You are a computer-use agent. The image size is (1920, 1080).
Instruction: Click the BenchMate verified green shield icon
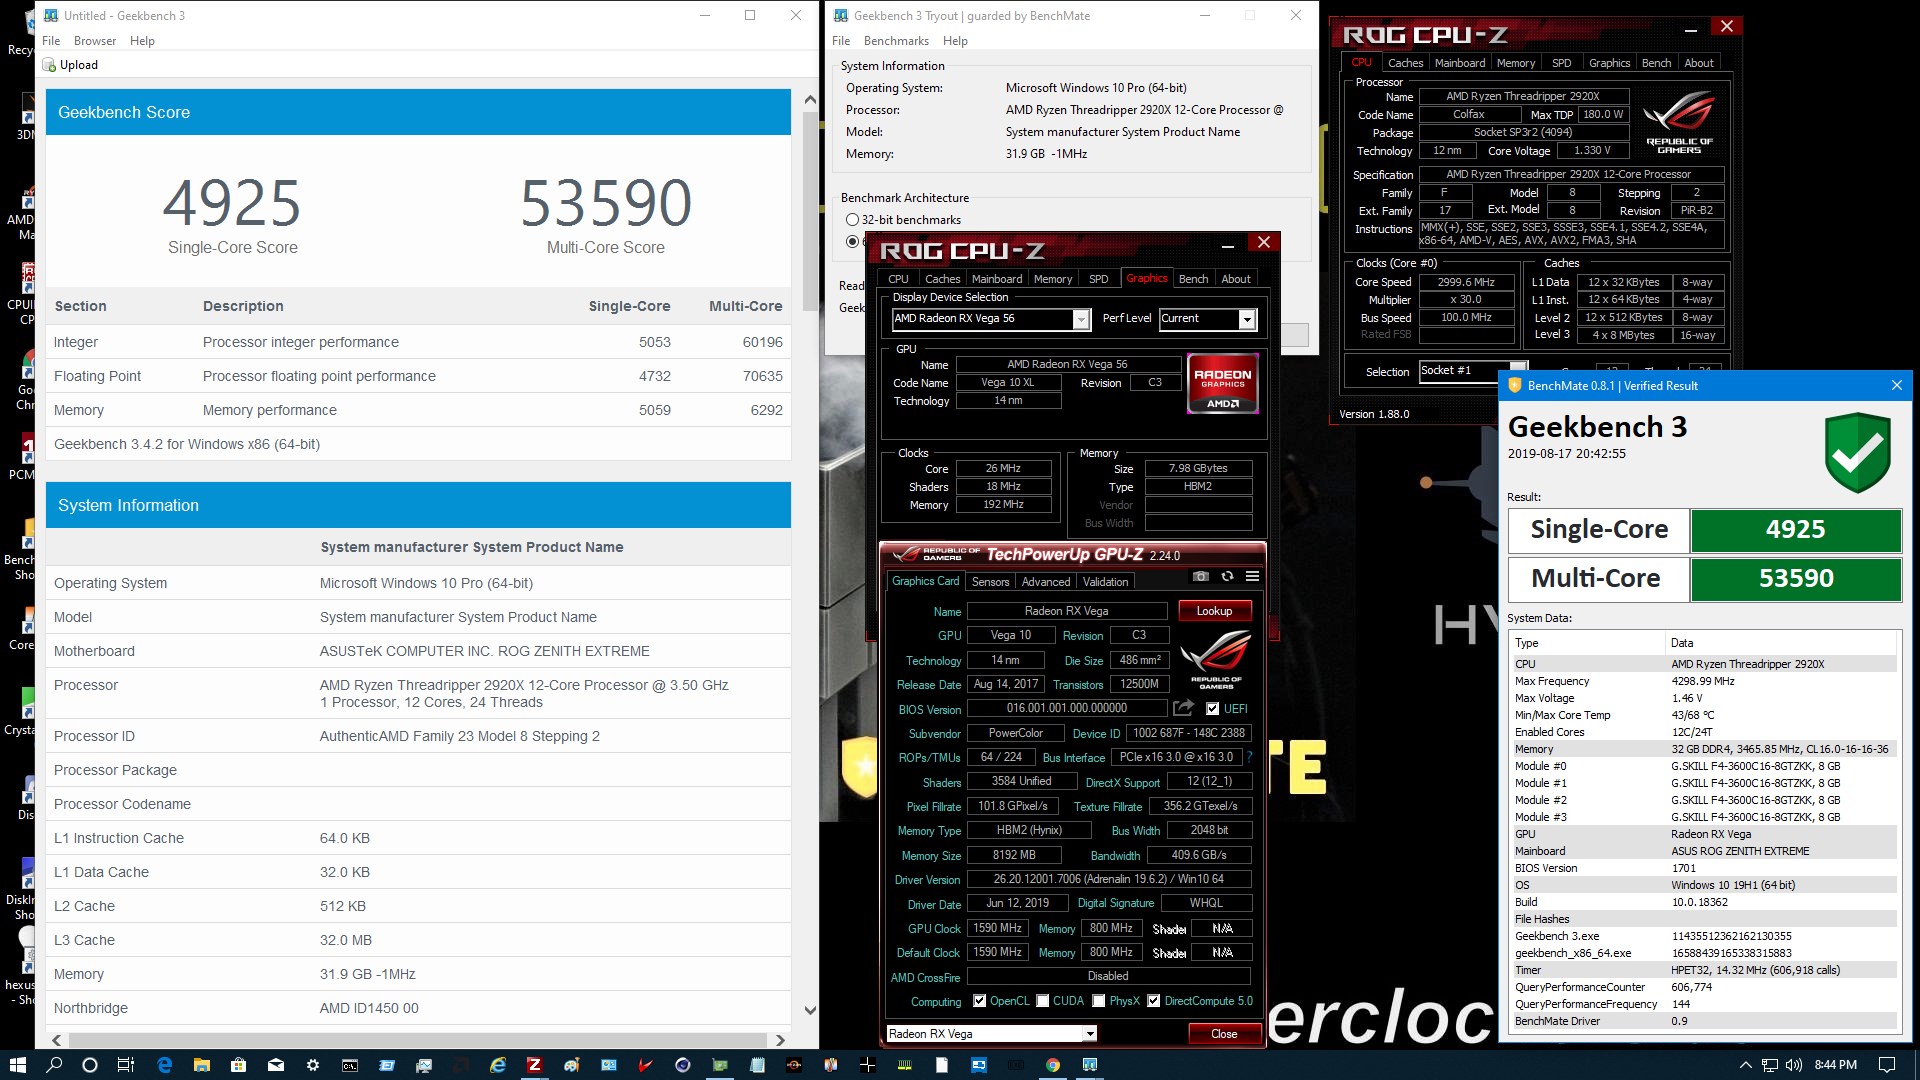[1857, 452]
